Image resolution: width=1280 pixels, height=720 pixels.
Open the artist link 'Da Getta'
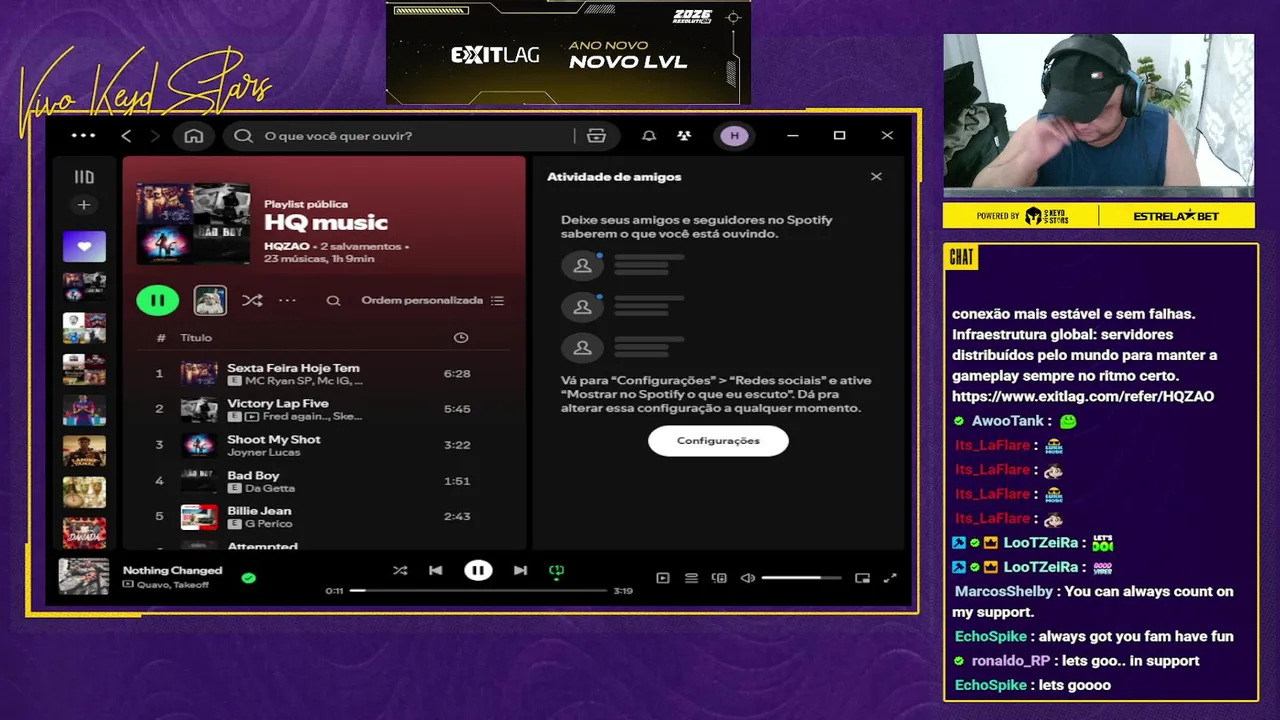click(x=270, y=488)
